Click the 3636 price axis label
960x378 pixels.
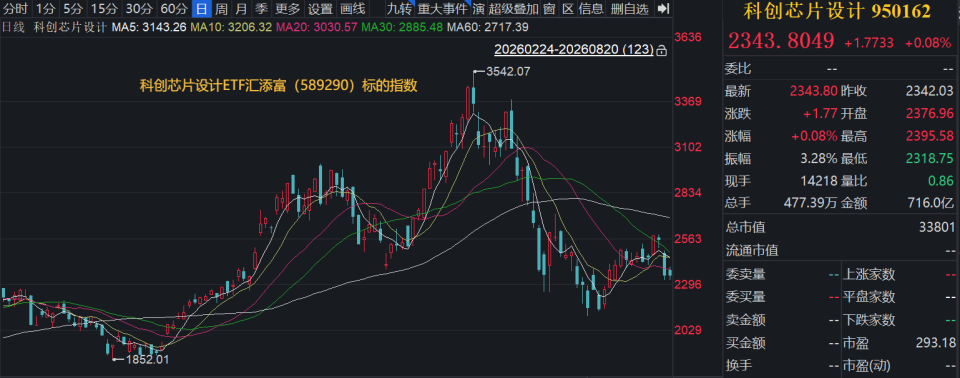click(687, 37)
